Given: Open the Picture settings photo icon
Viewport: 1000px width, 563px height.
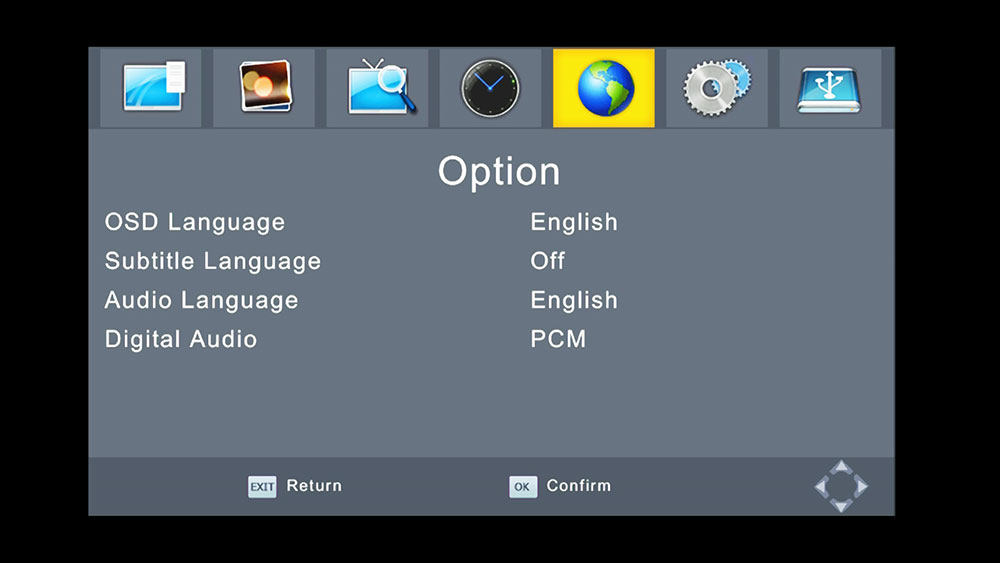Looking at the screenshot, I should pos(264,88).
